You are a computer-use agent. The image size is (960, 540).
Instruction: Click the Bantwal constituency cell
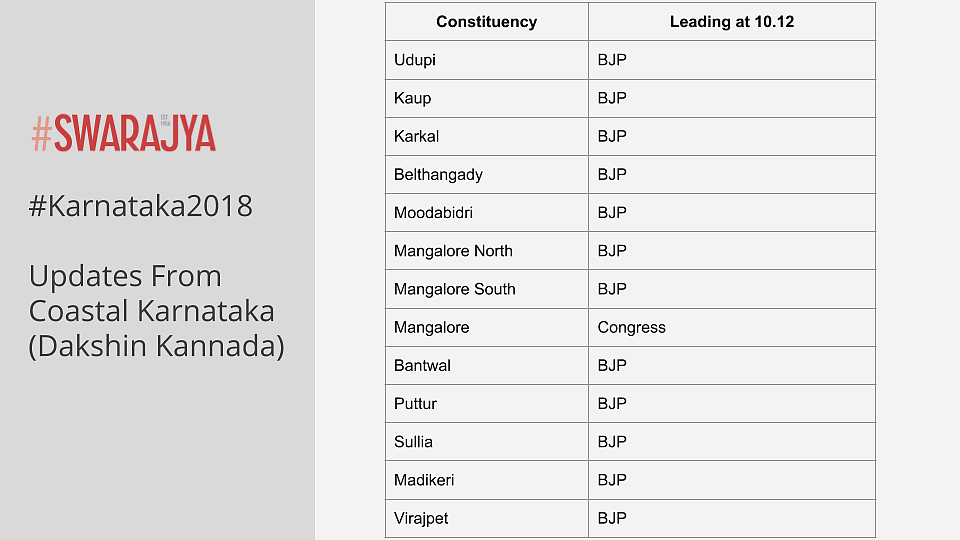click(x=487, y=366)
